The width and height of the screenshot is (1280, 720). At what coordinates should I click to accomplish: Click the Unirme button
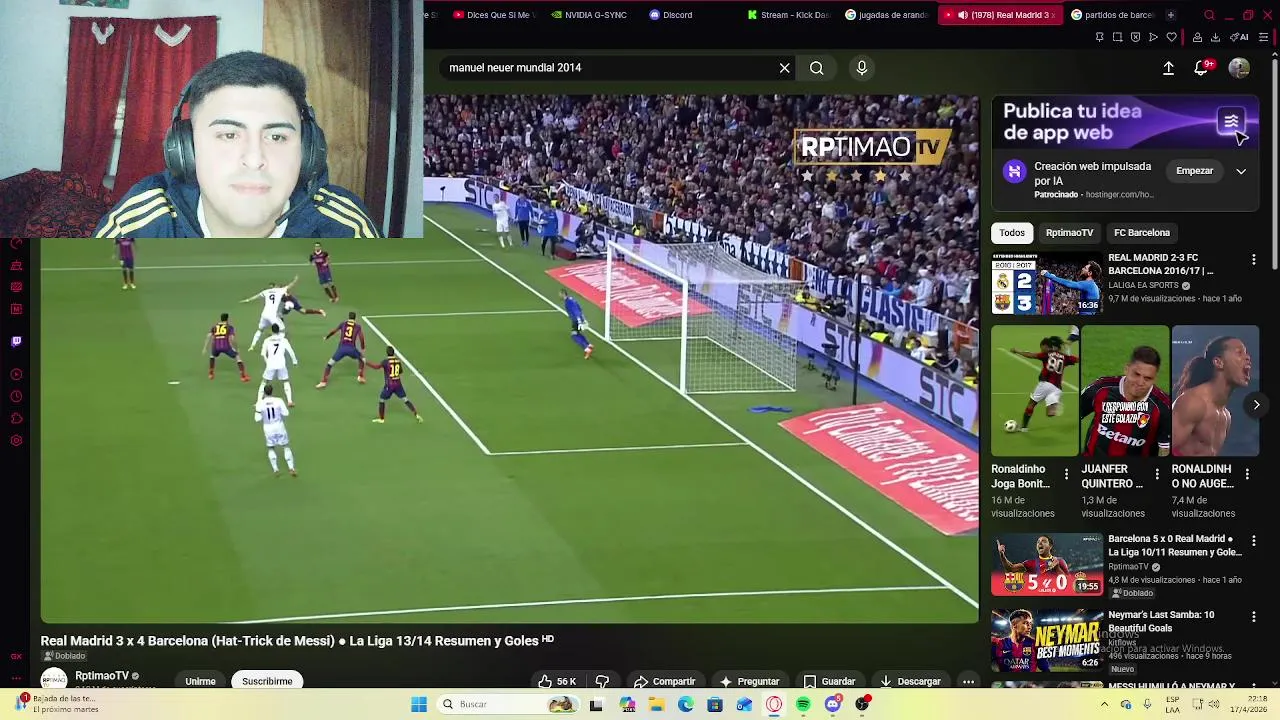(x=200, y=681)
